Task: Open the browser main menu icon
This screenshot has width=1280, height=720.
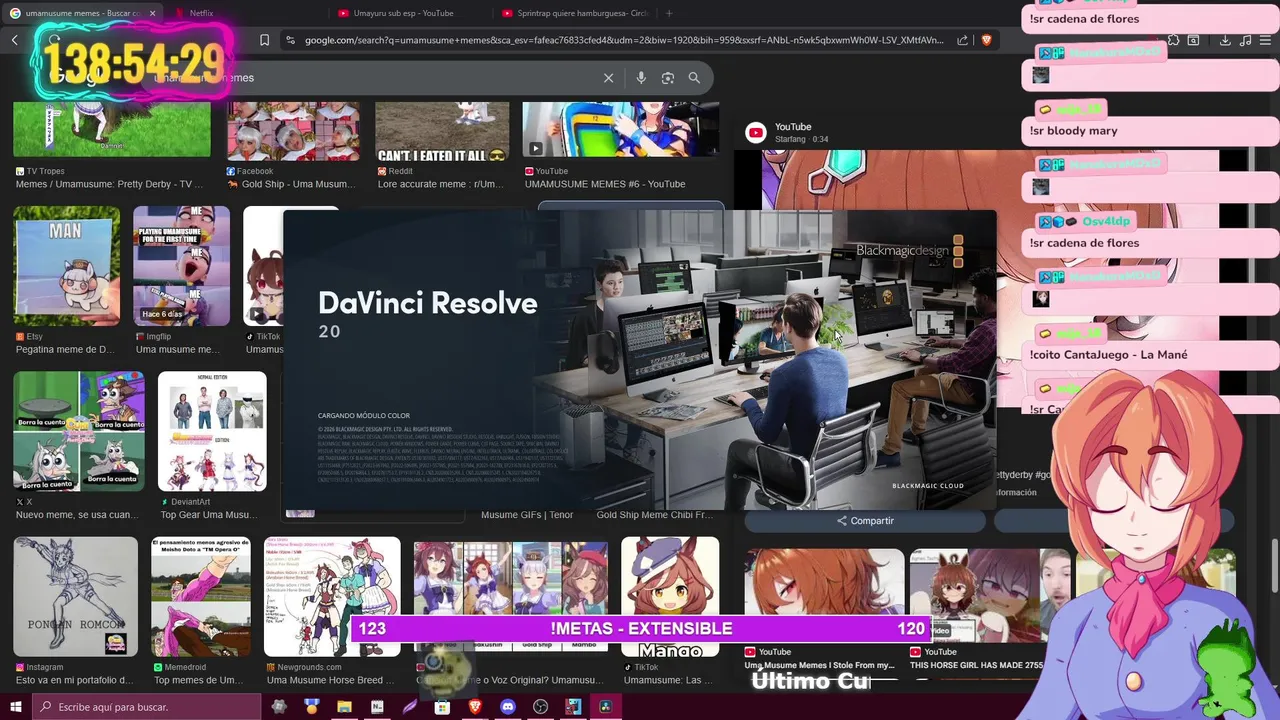Action: click(1266, 40)
